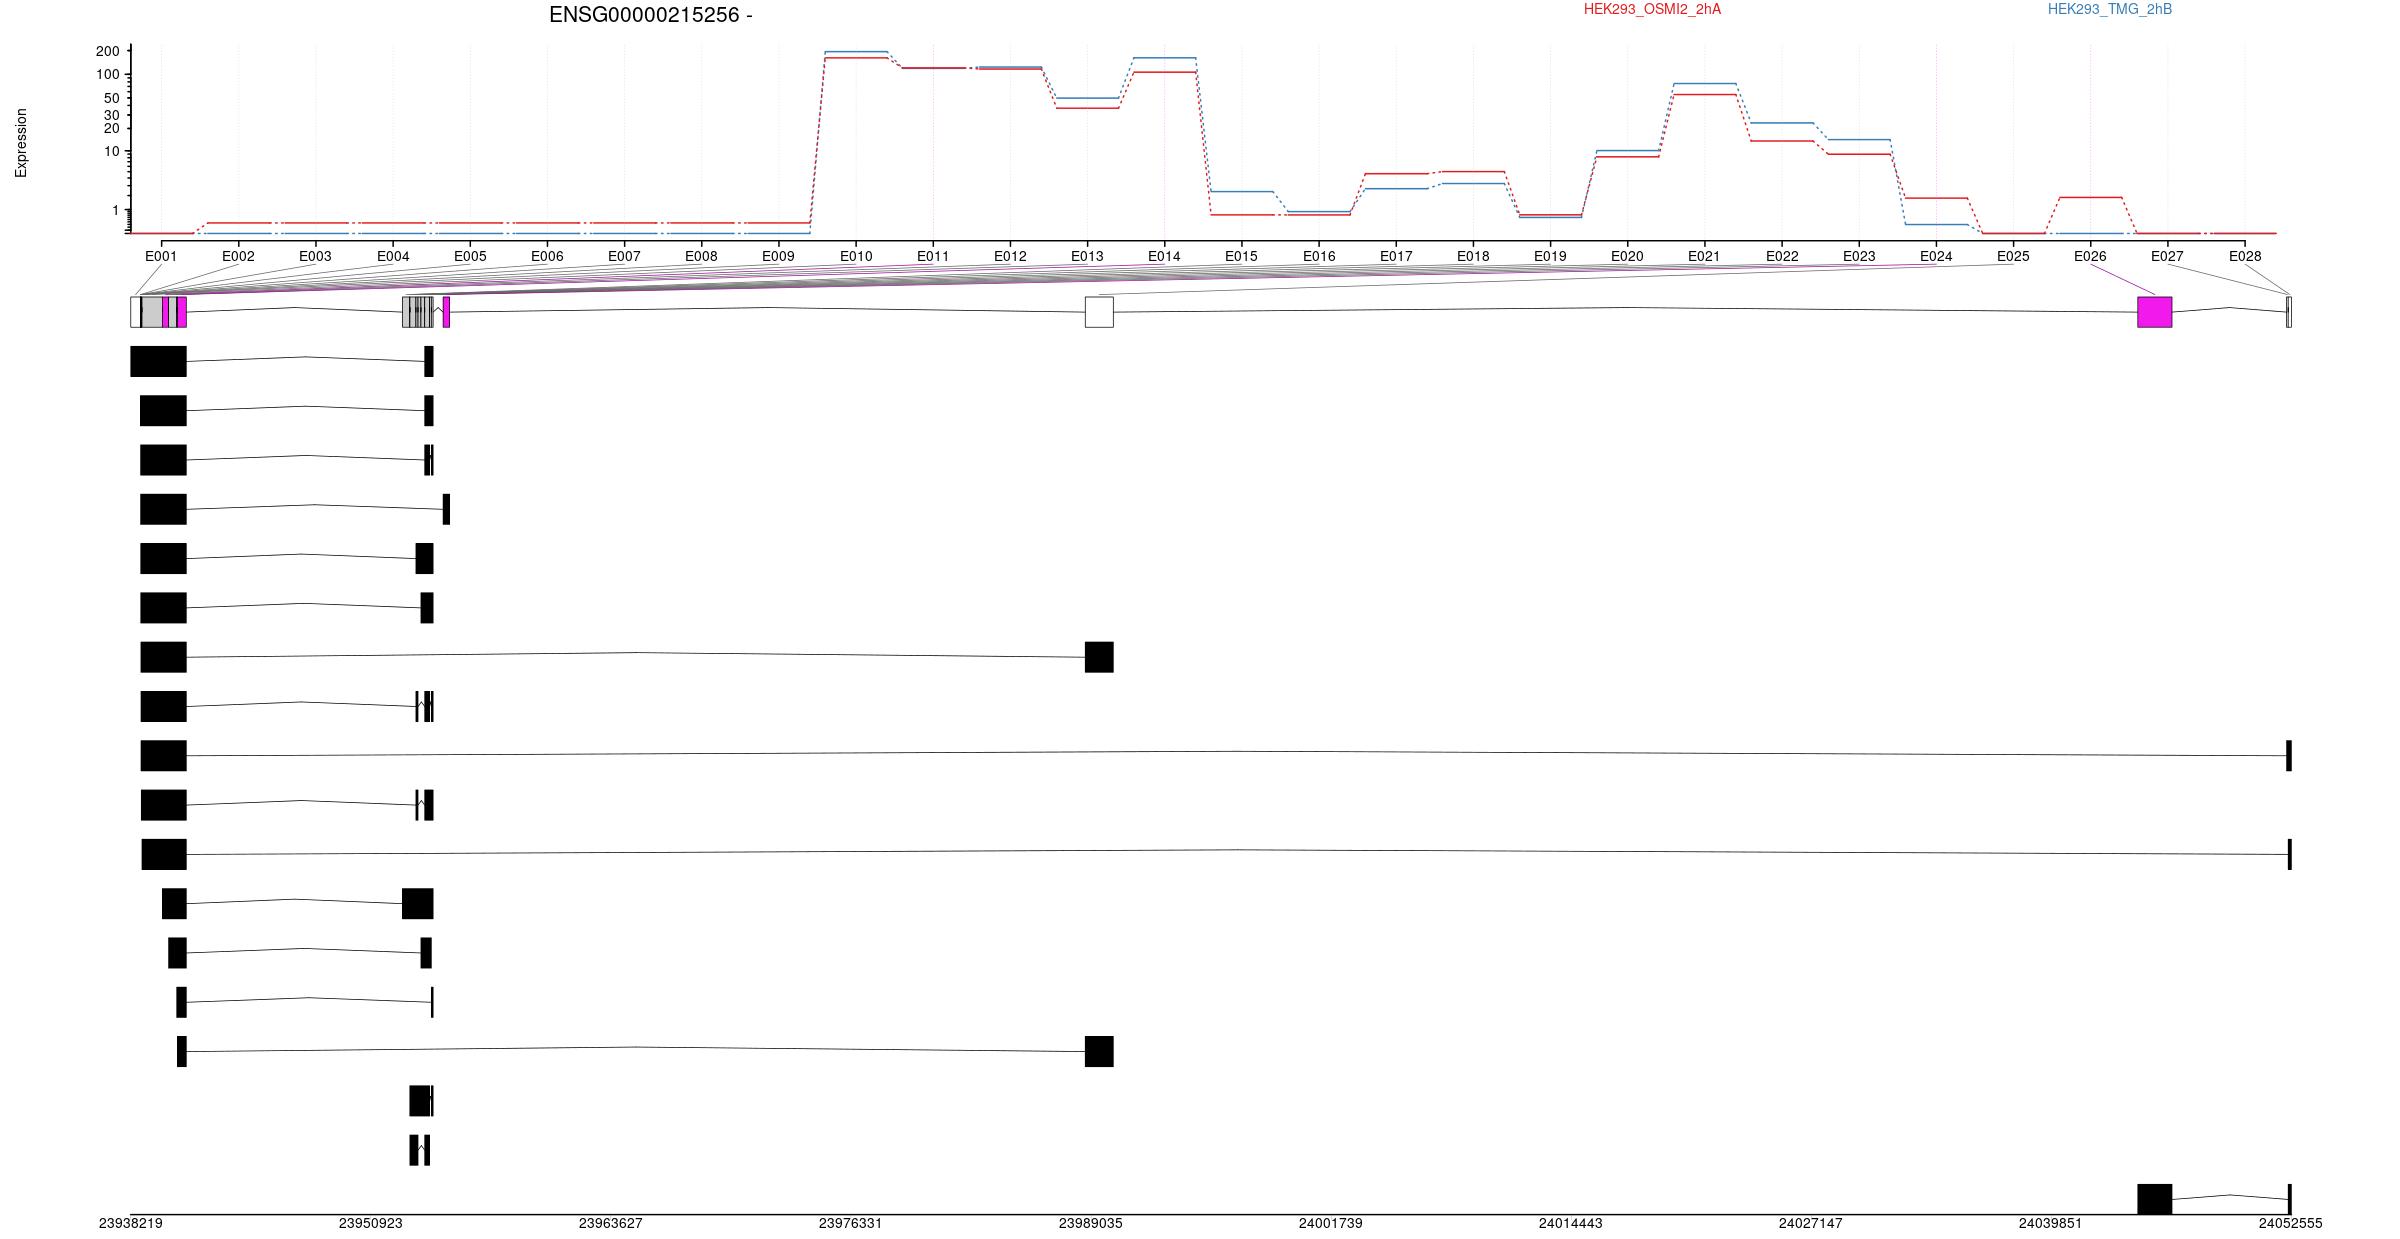Viewport: 2400px width, 1239px height.
Task: Click exon label E027
Action: [2167, 256]
